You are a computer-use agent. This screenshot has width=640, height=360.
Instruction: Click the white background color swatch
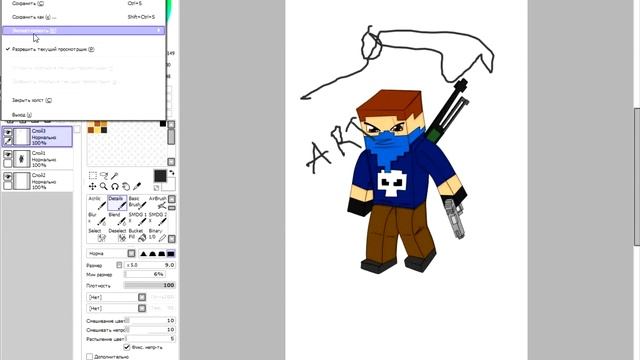pos(170,185)
